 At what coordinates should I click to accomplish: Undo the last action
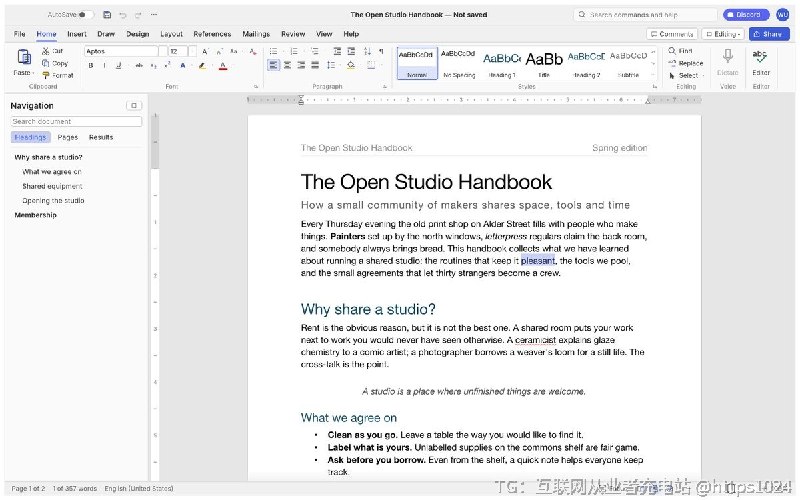(x=122, y=15)
